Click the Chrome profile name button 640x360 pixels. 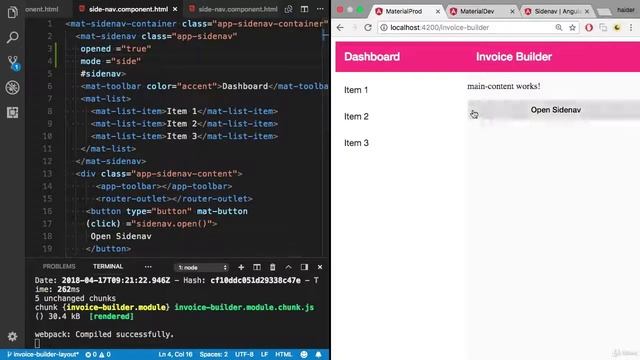point(625,10)
